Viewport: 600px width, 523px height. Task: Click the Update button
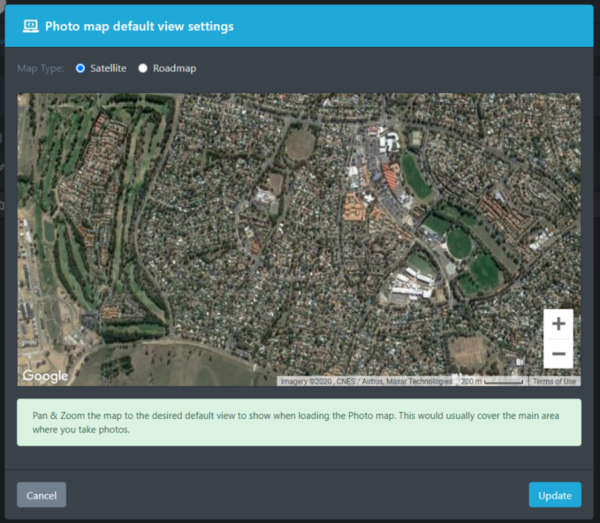pyautogui.click(x=555, y=495)
